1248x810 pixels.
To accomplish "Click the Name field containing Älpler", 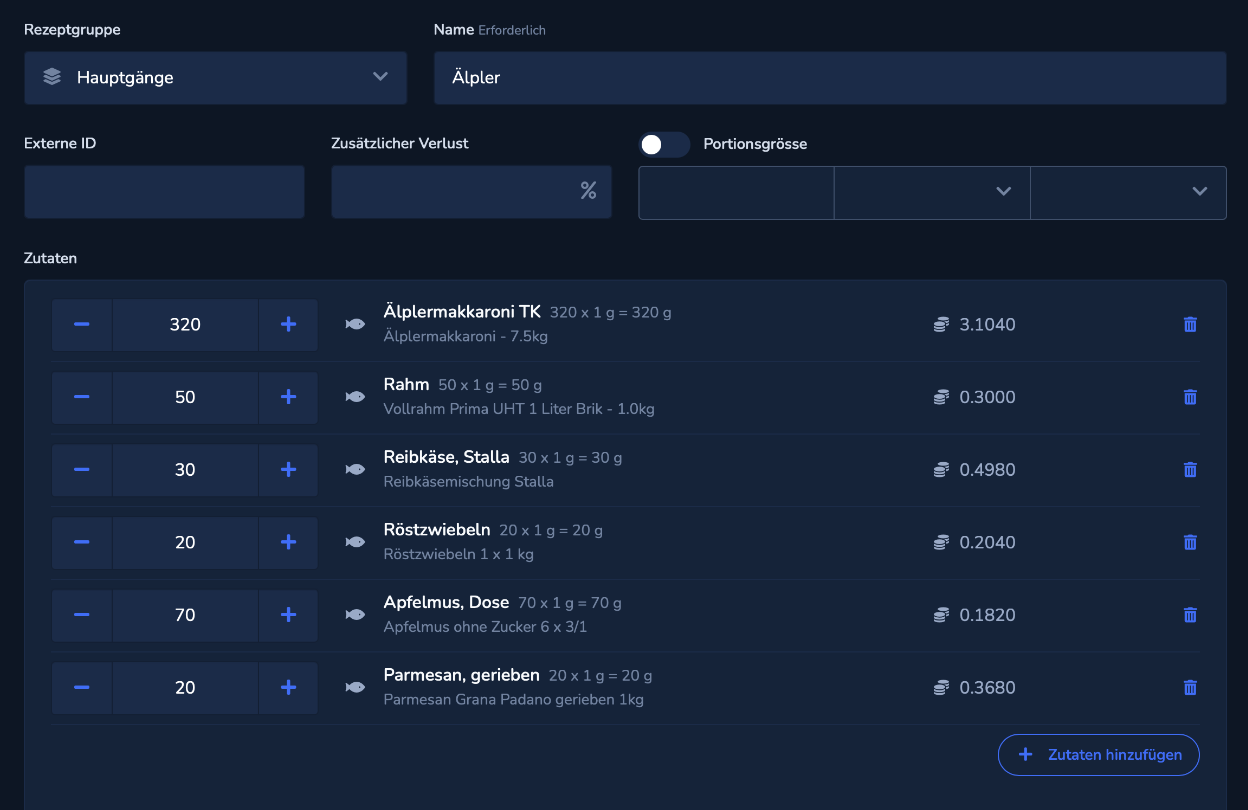I will click(x=830, y=78).
